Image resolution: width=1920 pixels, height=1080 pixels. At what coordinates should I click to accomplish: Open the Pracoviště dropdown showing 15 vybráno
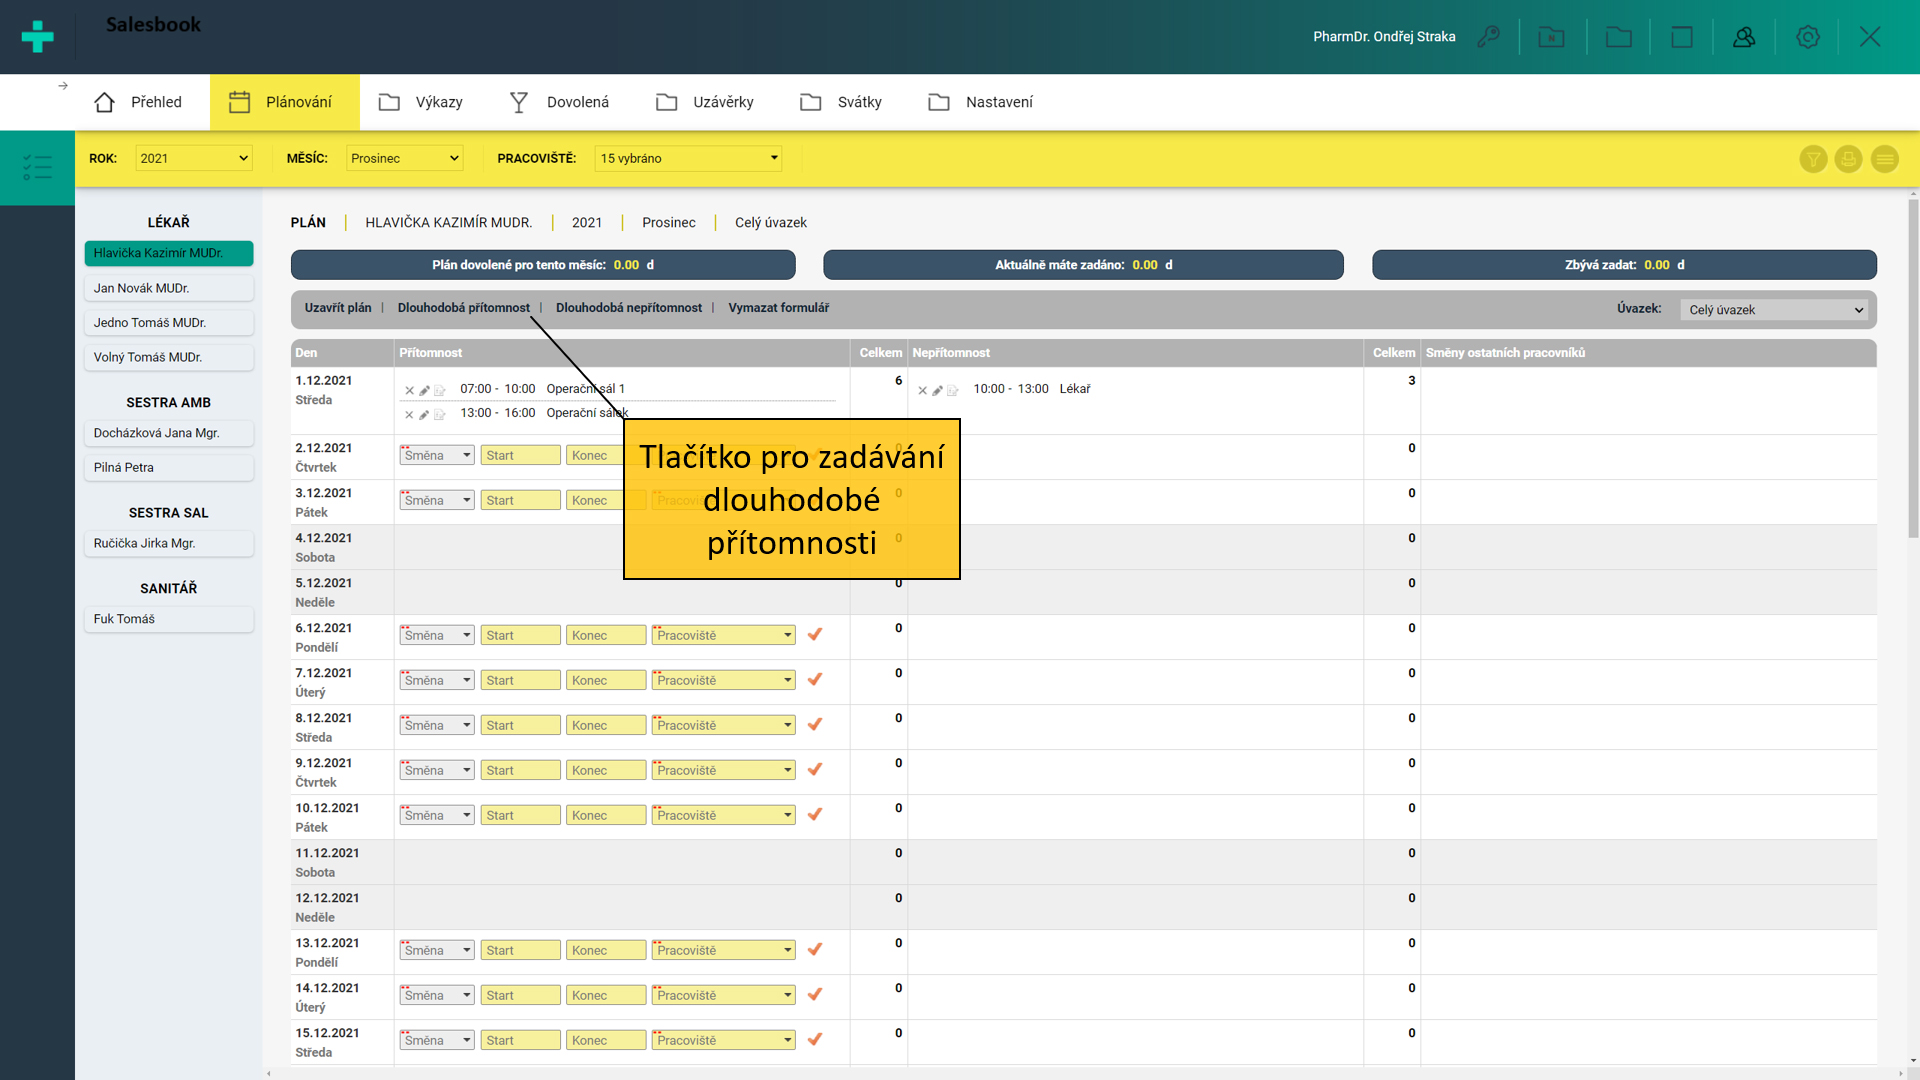click(x=688, y=158)
